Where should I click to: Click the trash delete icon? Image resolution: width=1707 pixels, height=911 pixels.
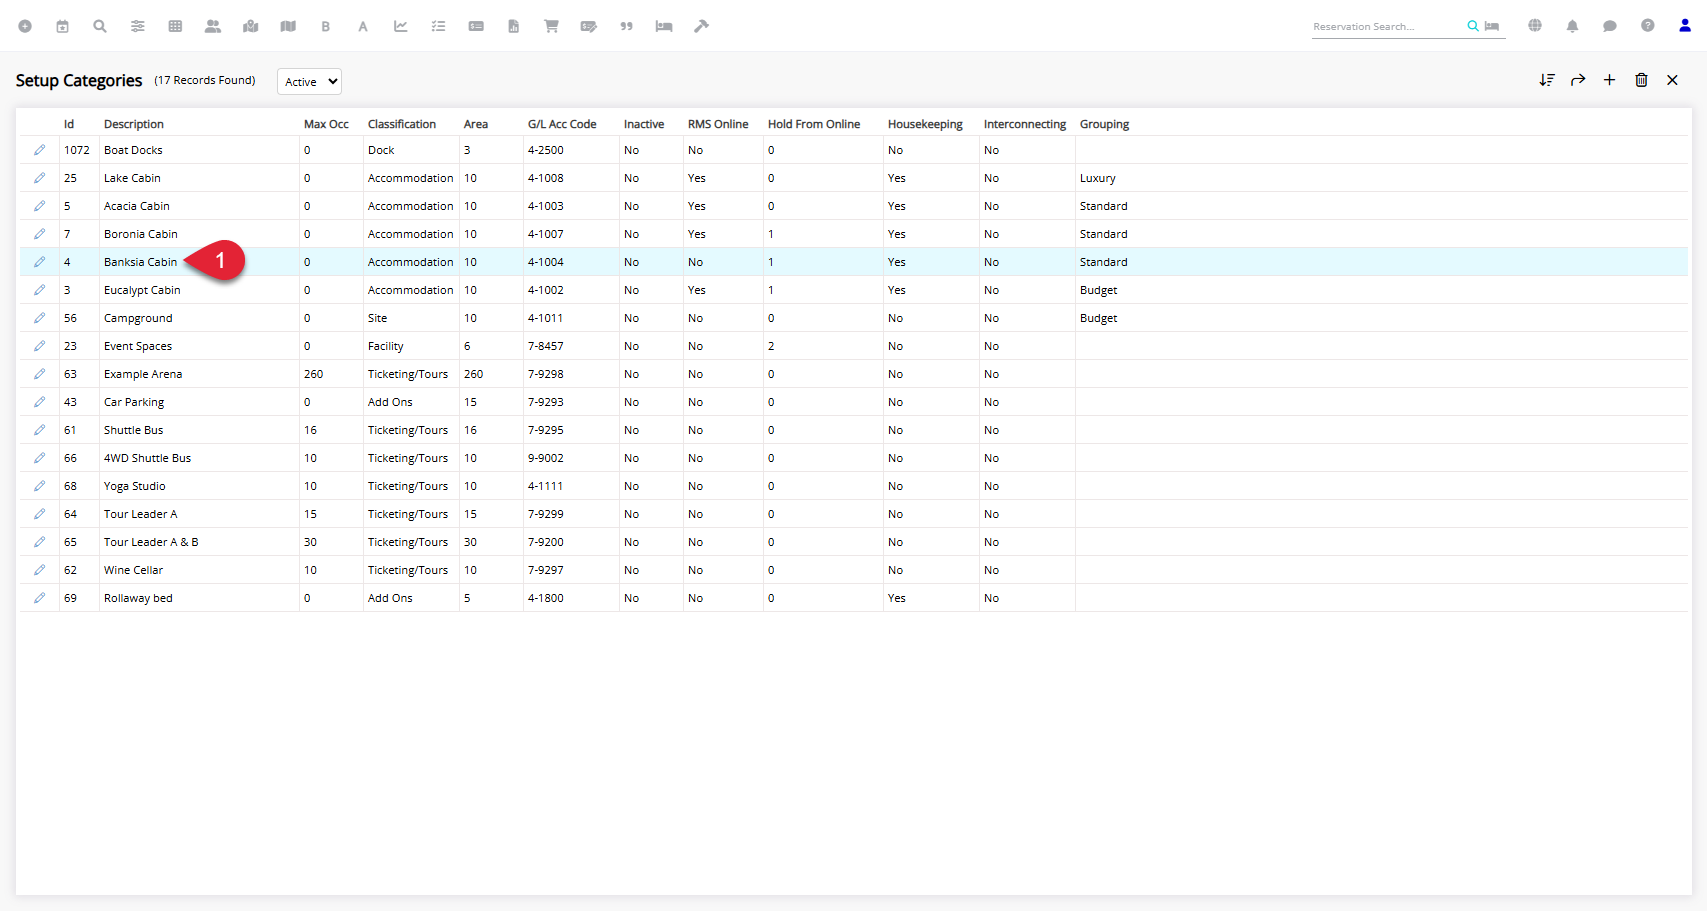click(x=1641, y=80)
